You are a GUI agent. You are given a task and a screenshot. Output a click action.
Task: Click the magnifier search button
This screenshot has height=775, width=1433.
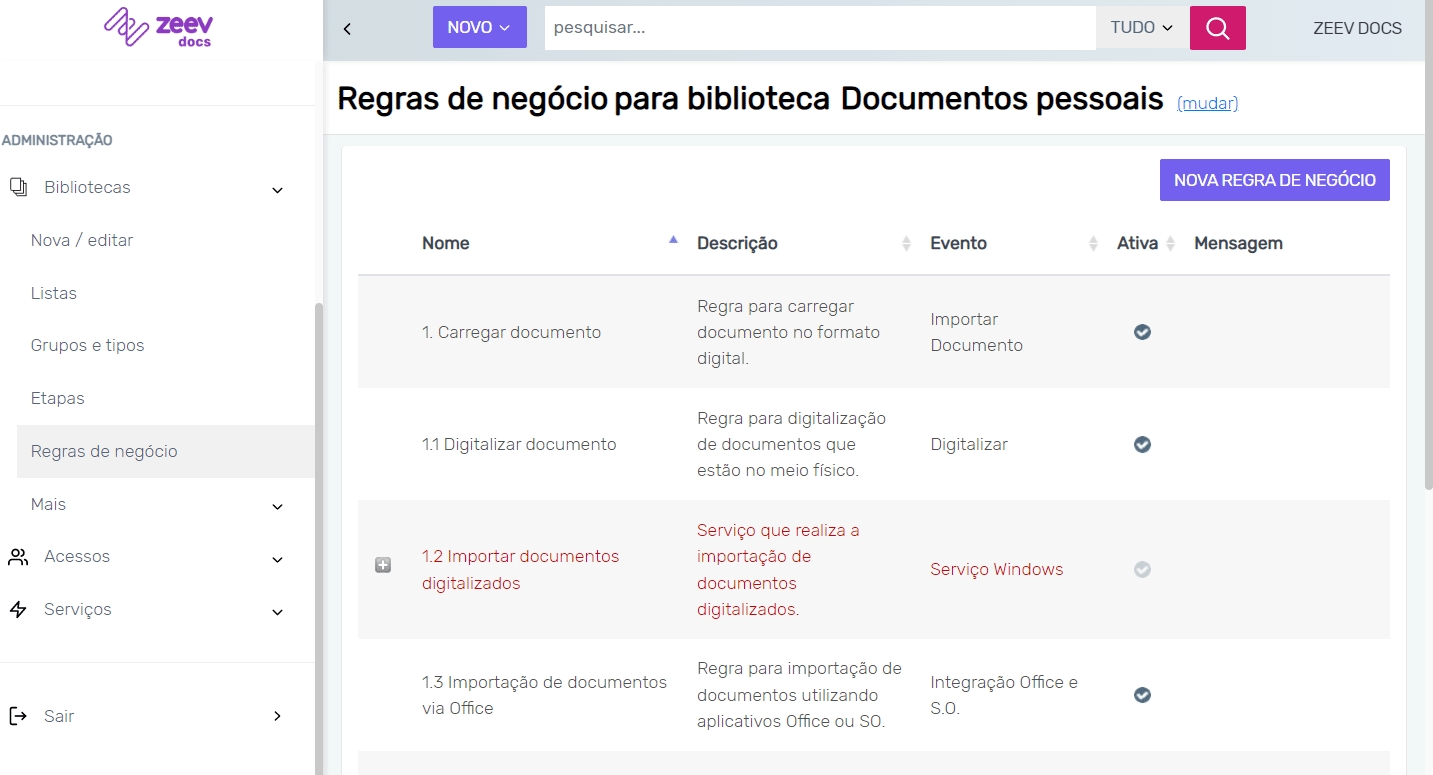coord(1217,28)
